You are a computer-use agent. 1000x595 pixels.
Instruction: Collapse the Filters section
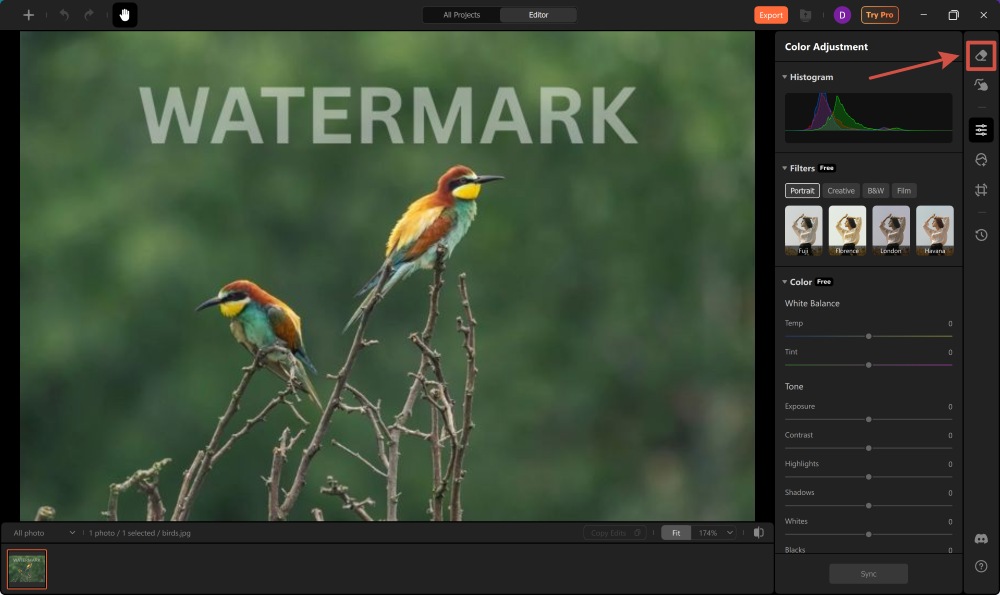784,167
